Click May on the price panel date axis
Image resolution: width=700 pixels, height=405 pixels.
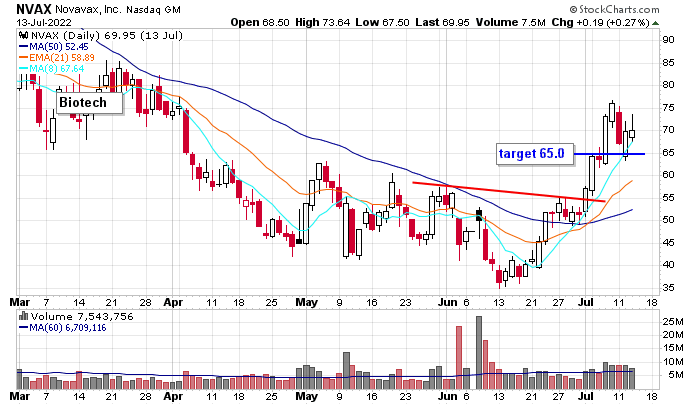pyautogui.click(x=306, y=302)
